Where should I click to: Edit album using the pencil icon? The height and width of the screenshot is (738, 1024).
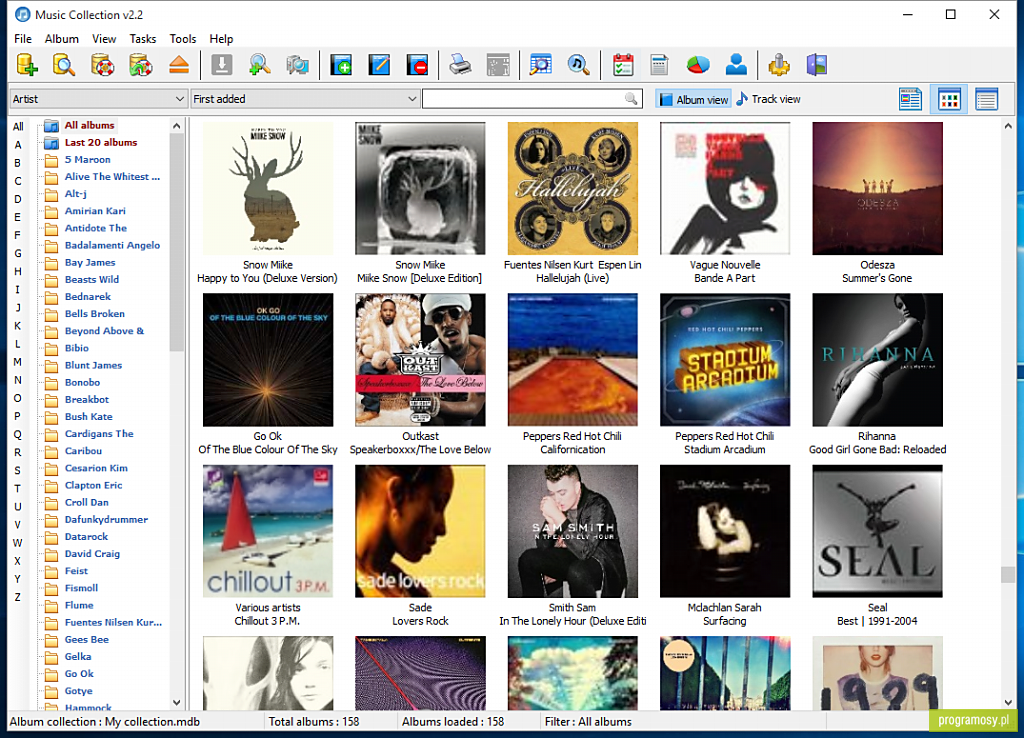click(x=379, y=65)
